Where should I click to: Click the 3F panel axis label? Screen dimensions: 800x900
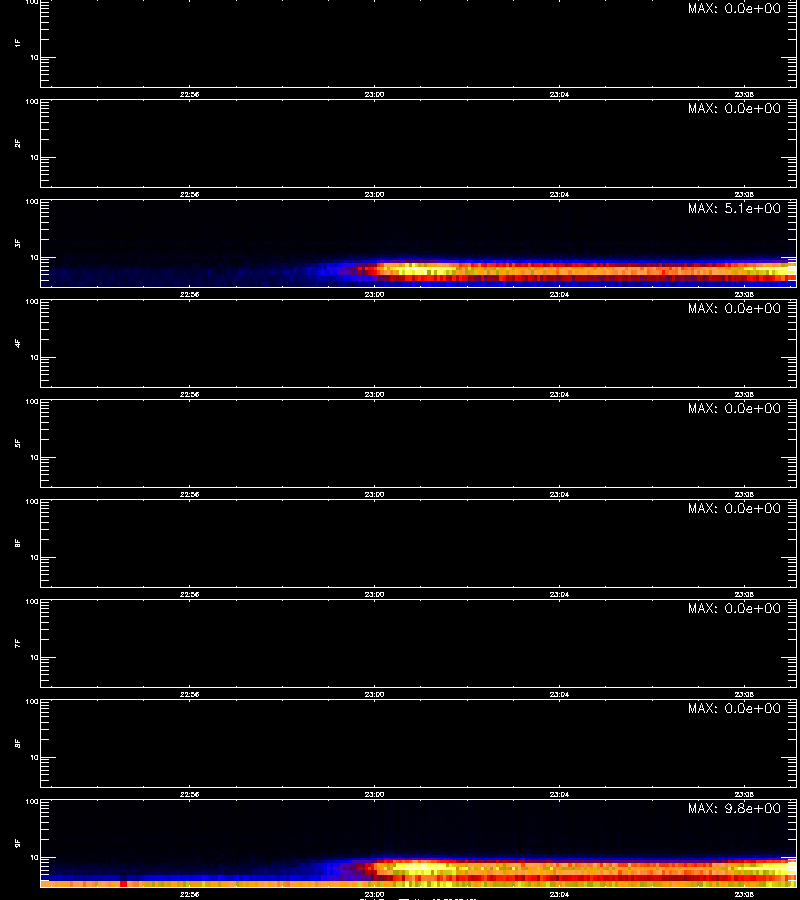18,243
